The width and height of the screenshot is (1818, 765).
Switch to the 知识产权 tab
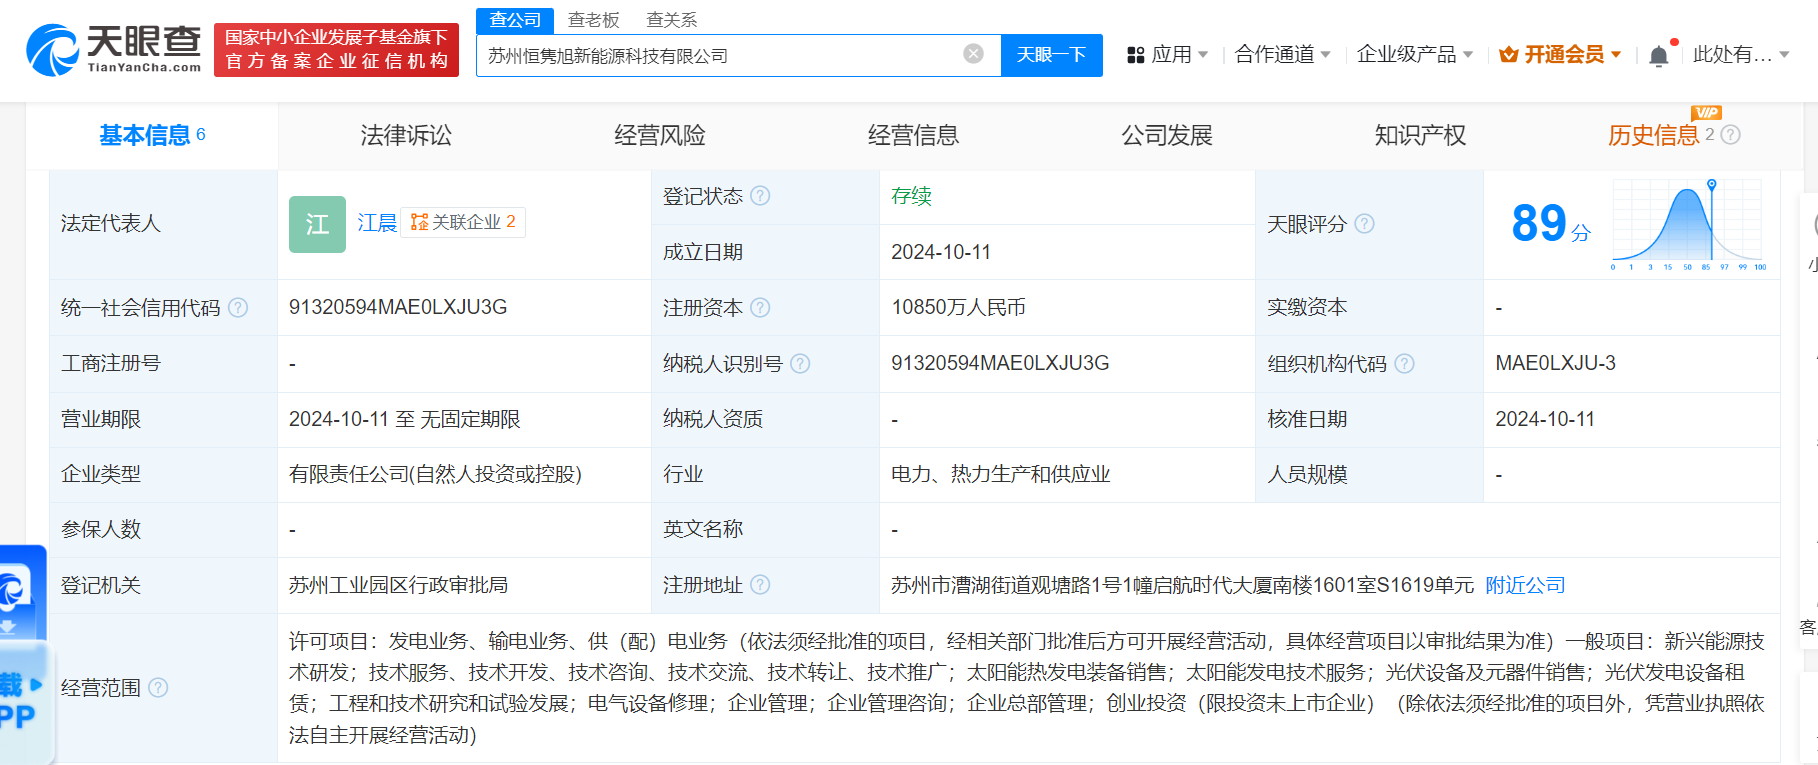coord(1420,135)
